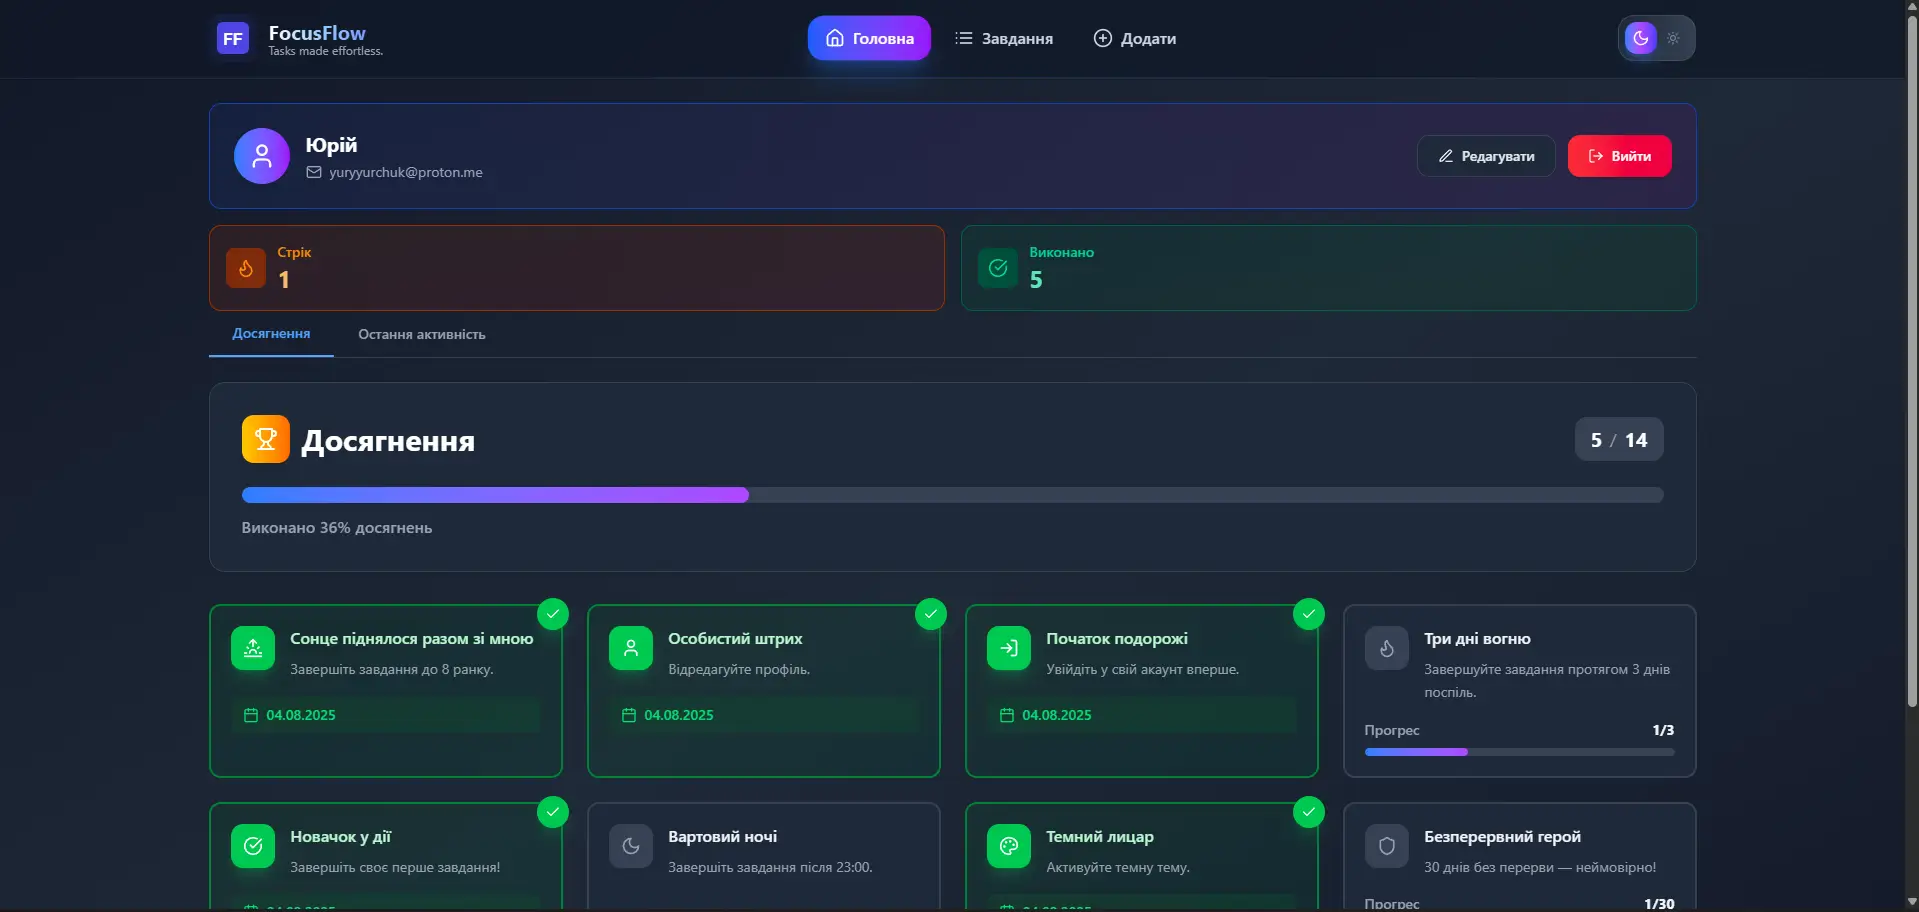Click the Активуйте темну тему description
The width and height of the screenshot is (1919, 912).
point(1118,867)
